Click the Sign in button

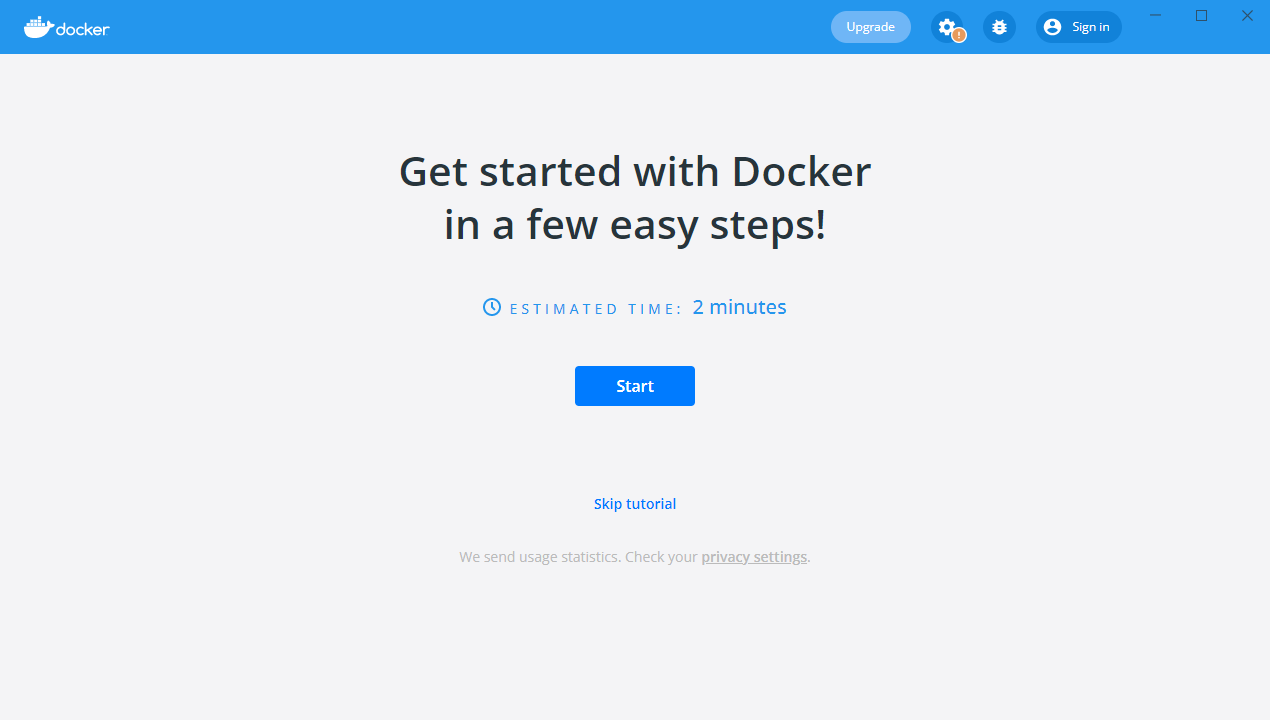1078,27
